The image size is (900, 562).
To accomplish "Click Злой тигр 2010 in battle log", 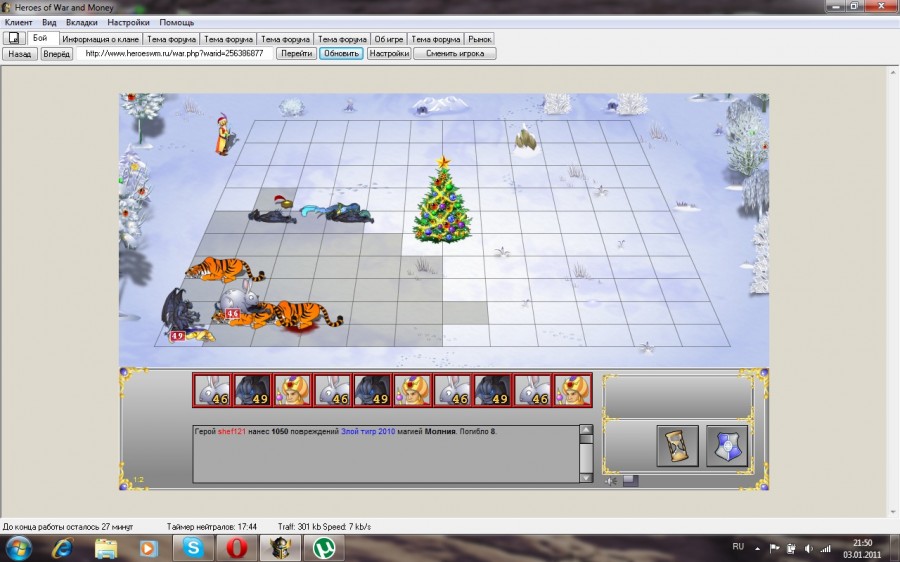I will pos(368,431).
